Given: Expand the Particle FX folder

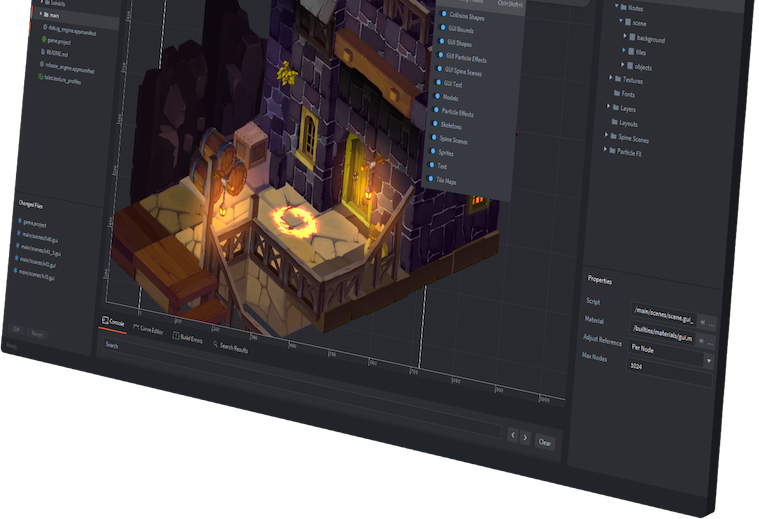Looking at the screenshot, I should (605, 149).
